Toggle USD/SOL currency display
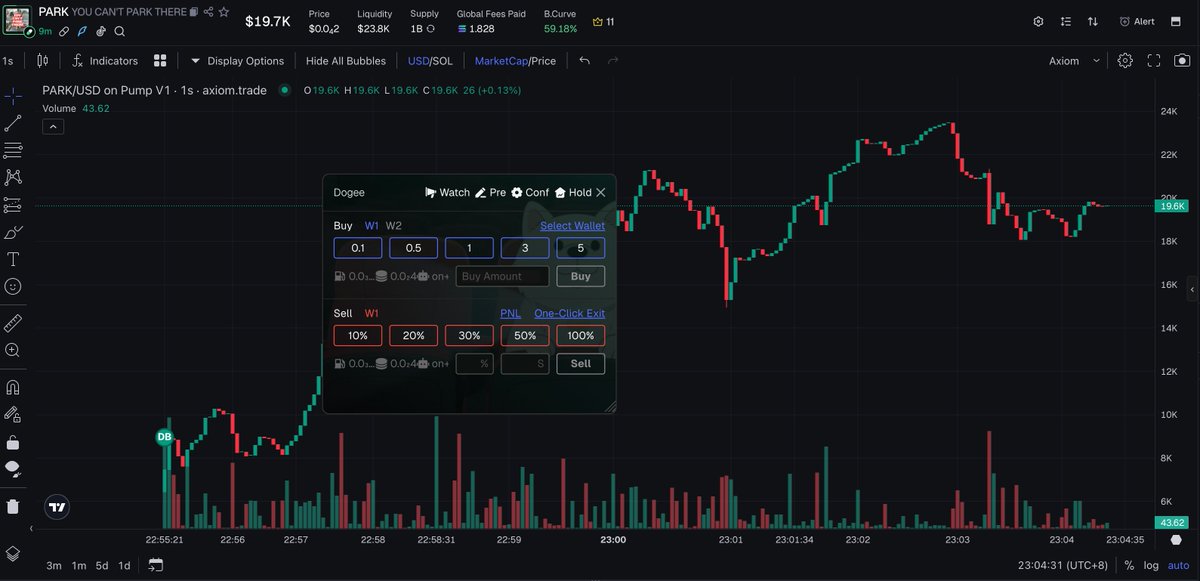This screenshot has width=1200, height=581. coord(430,61)
